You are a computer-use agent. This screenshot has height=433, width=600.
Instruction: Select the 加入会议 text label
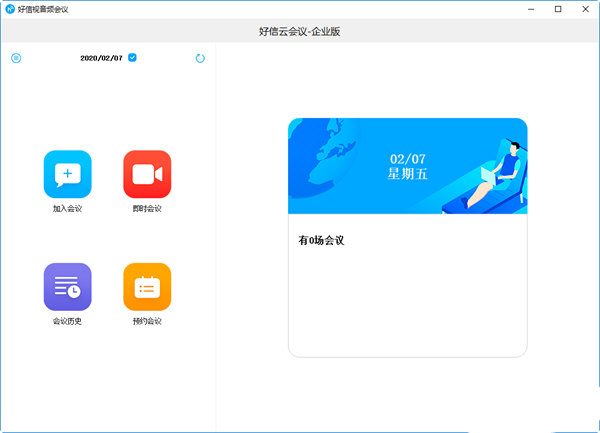pyautogui.click(x=67, y=208)
